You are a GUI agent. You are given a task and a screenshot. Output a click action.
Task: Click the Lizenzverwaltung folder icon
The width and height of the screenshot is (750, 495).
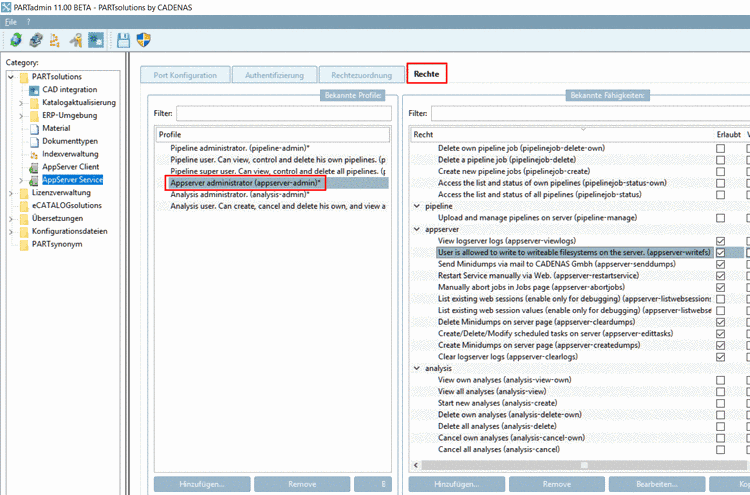click(x=24, y=193)
